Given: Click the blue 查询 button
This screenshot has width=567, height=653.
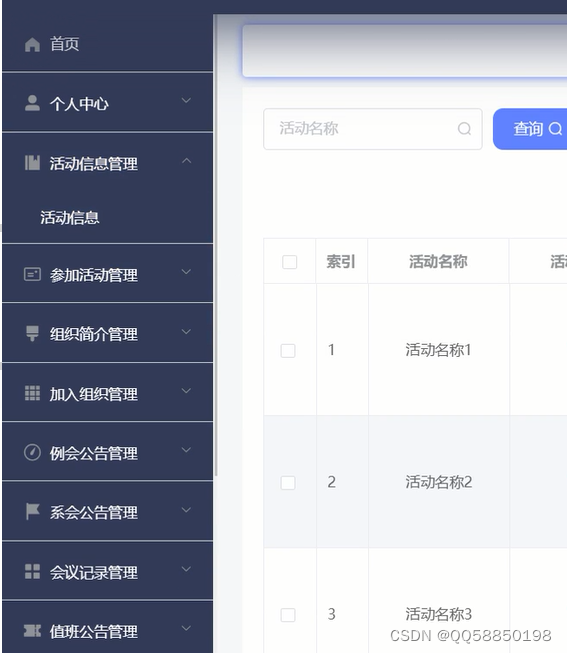Looking at the screenshot, I should pyautogui.click(x=530, y=129).
